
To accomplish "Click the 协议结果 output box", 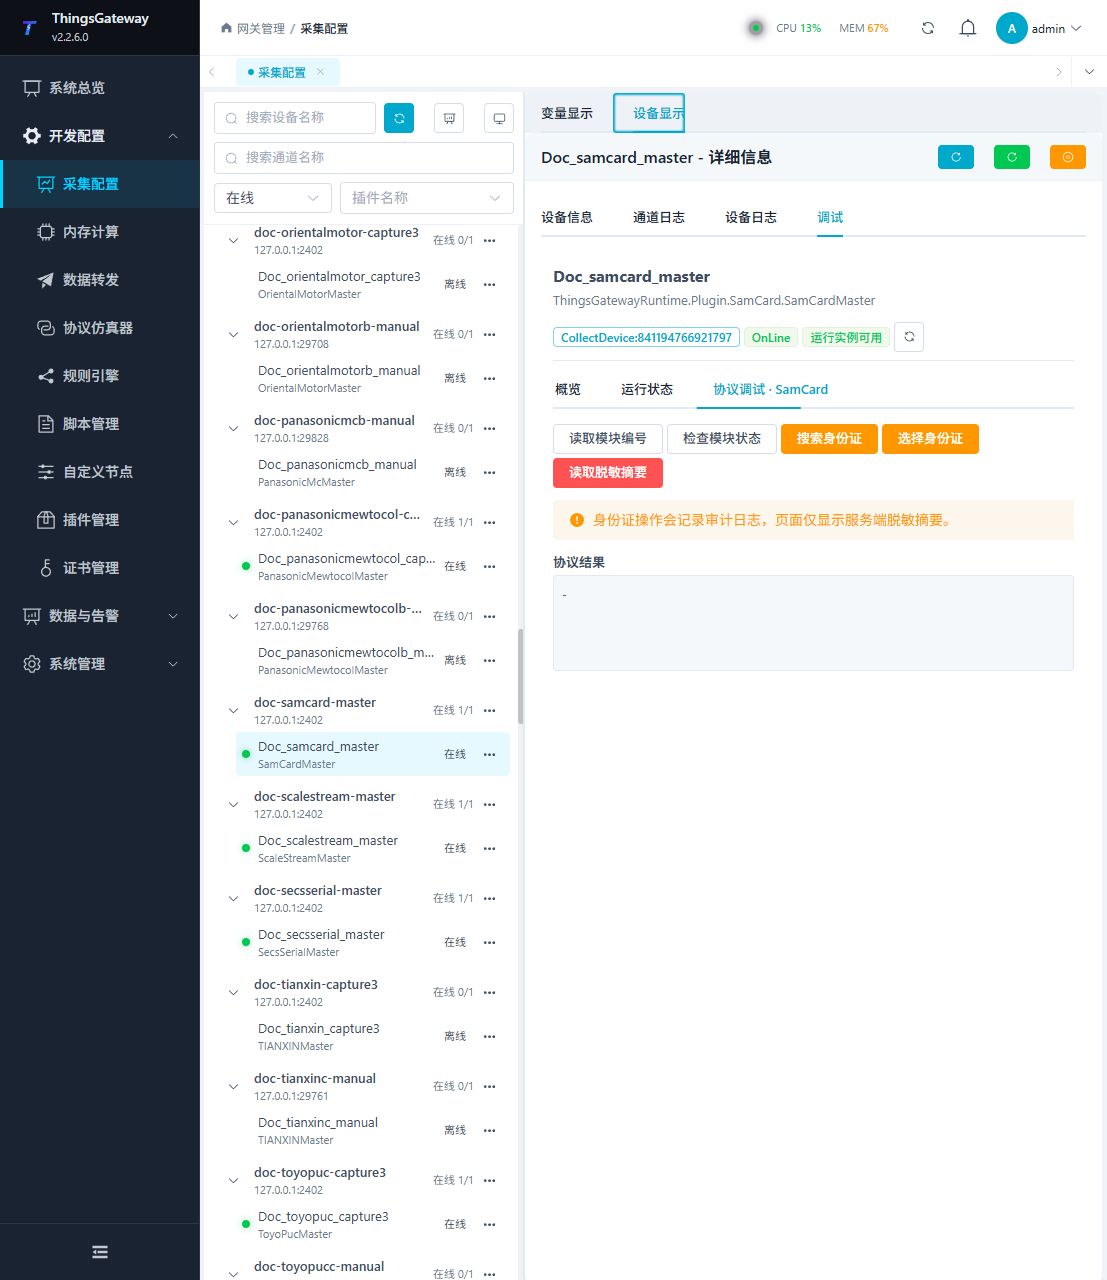I will 813,623.
